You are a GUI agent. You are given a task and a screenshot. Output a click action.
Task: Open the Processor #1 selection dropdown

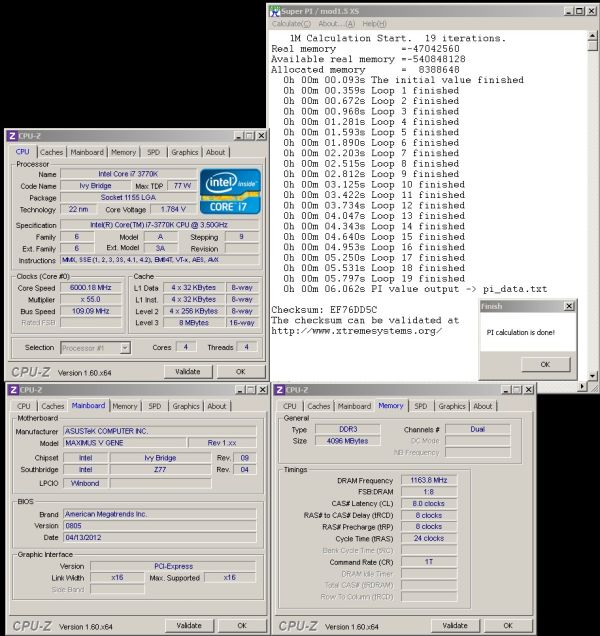tap(125, 348)
